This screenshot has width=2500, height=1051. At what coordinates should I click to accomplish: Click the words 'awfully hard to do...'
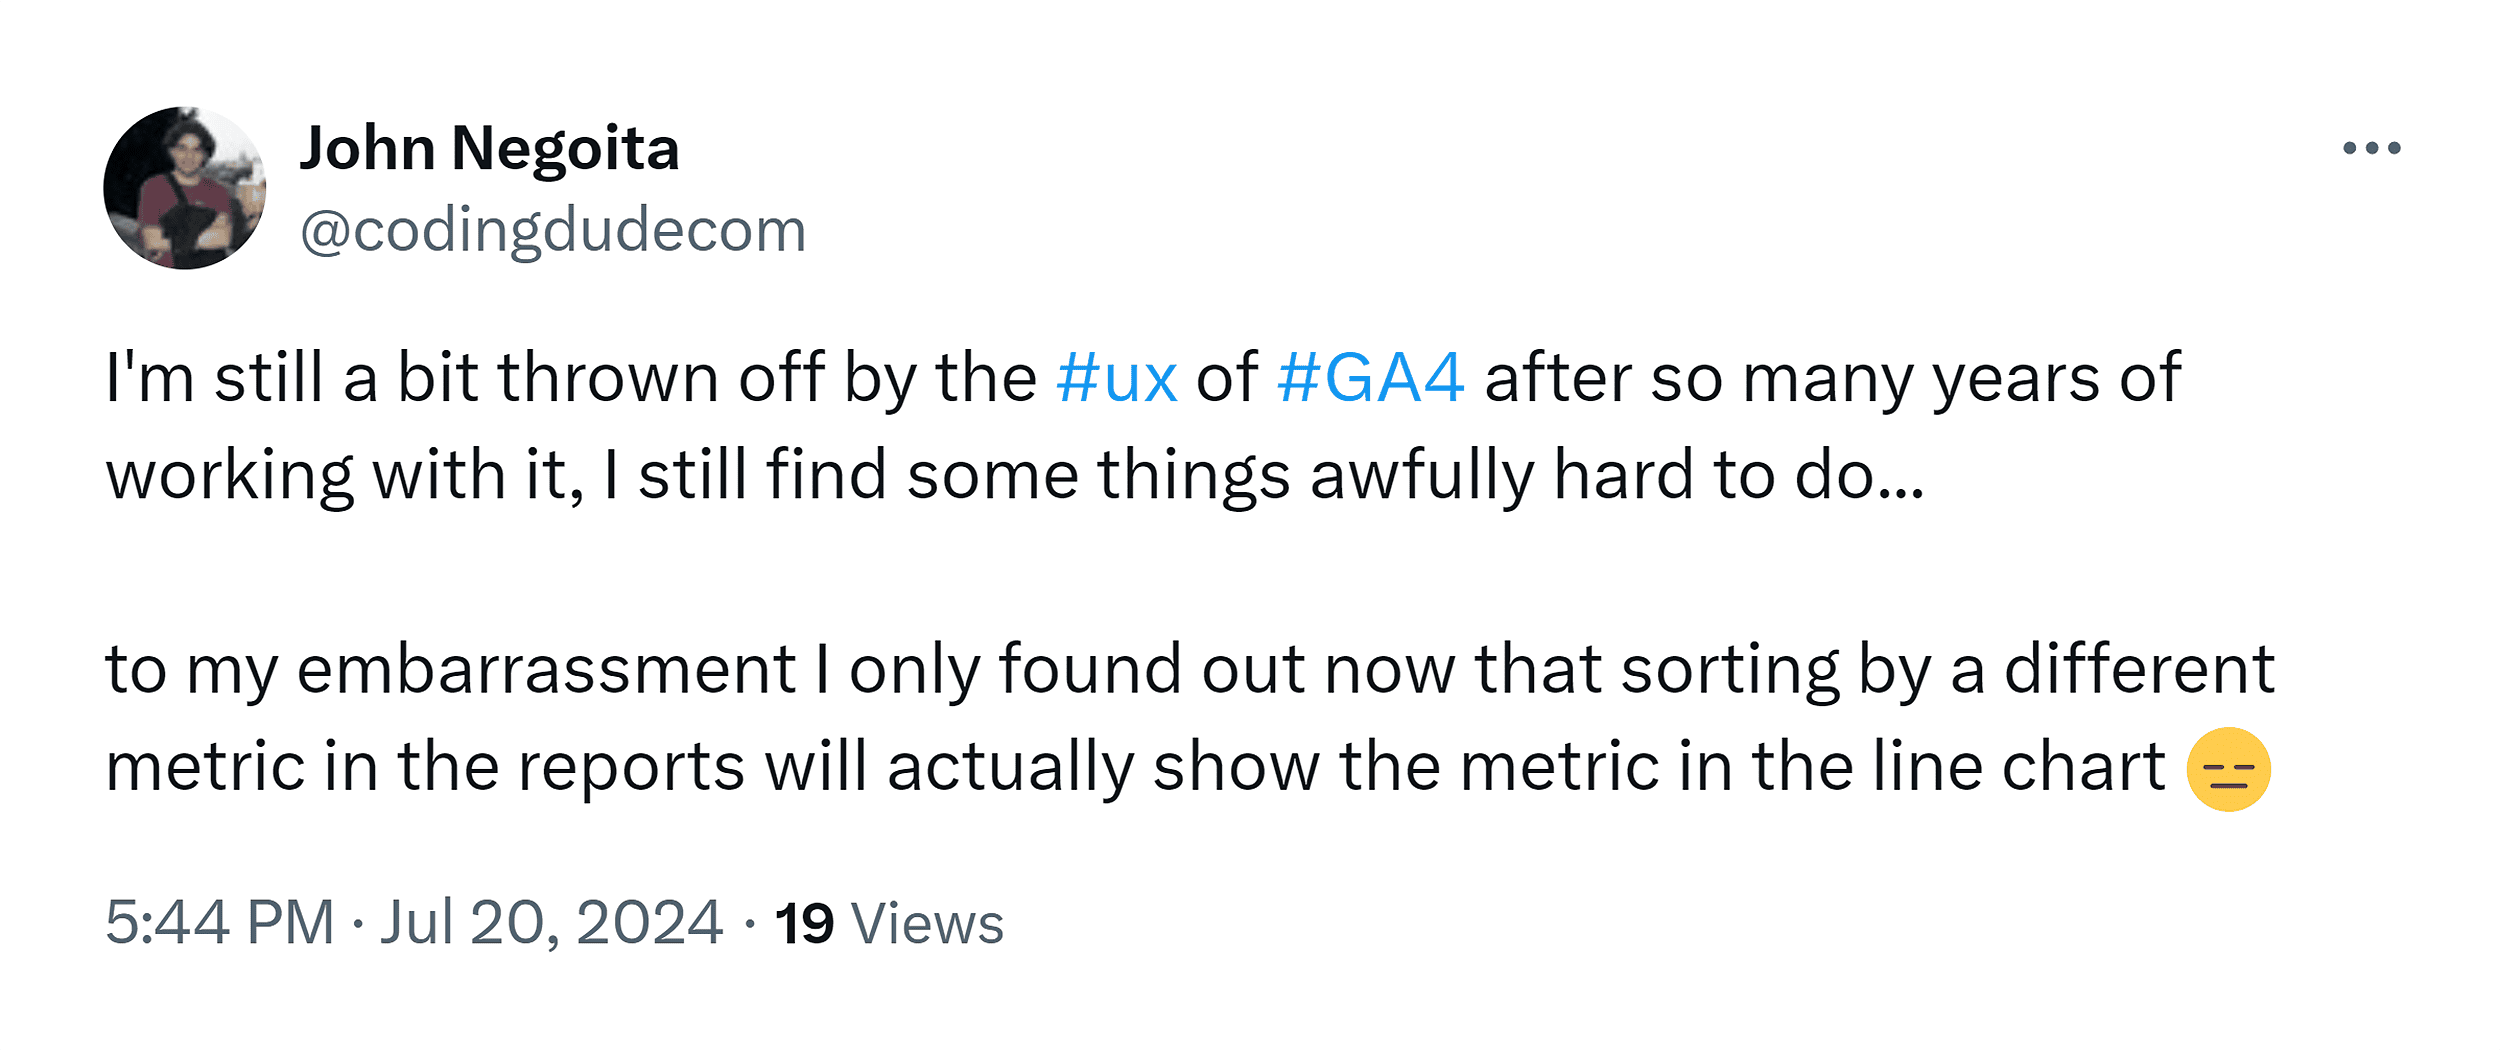pos(1617,475)
